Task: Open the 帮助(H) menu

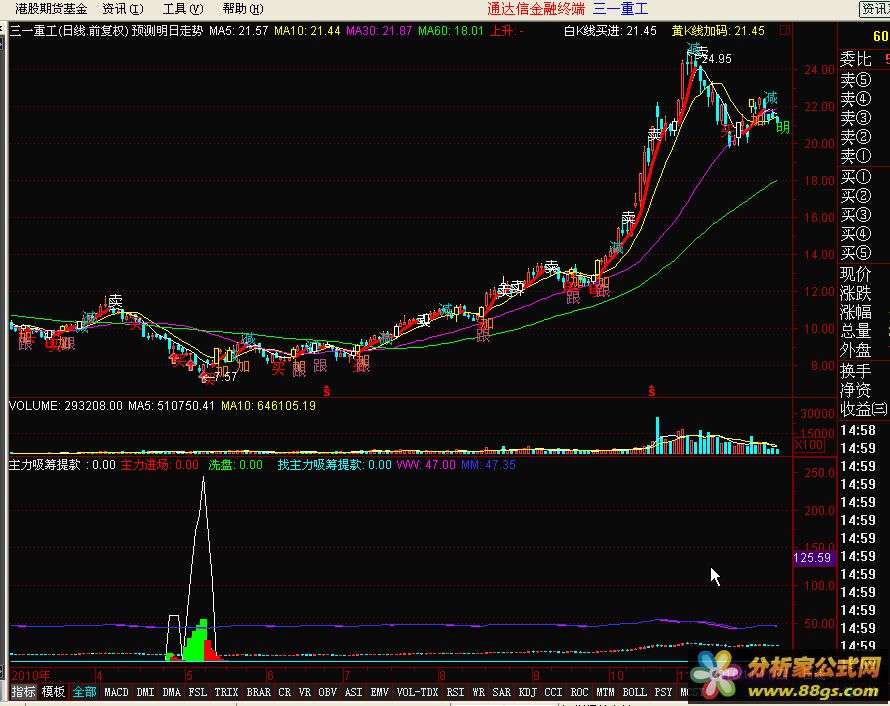Action: click(243, 9)
